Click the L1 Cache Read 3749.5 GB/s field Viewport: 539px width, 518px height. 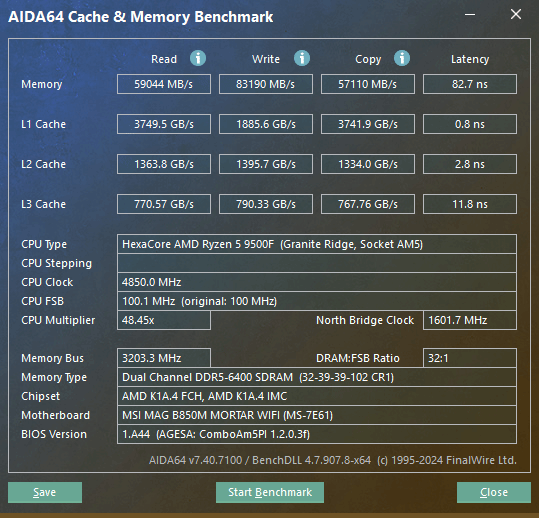[164, 124]
